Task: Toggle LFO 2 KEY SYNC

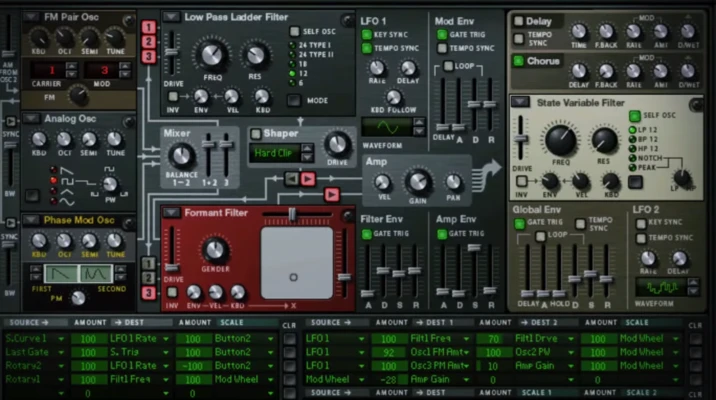Action: point(641,223)
